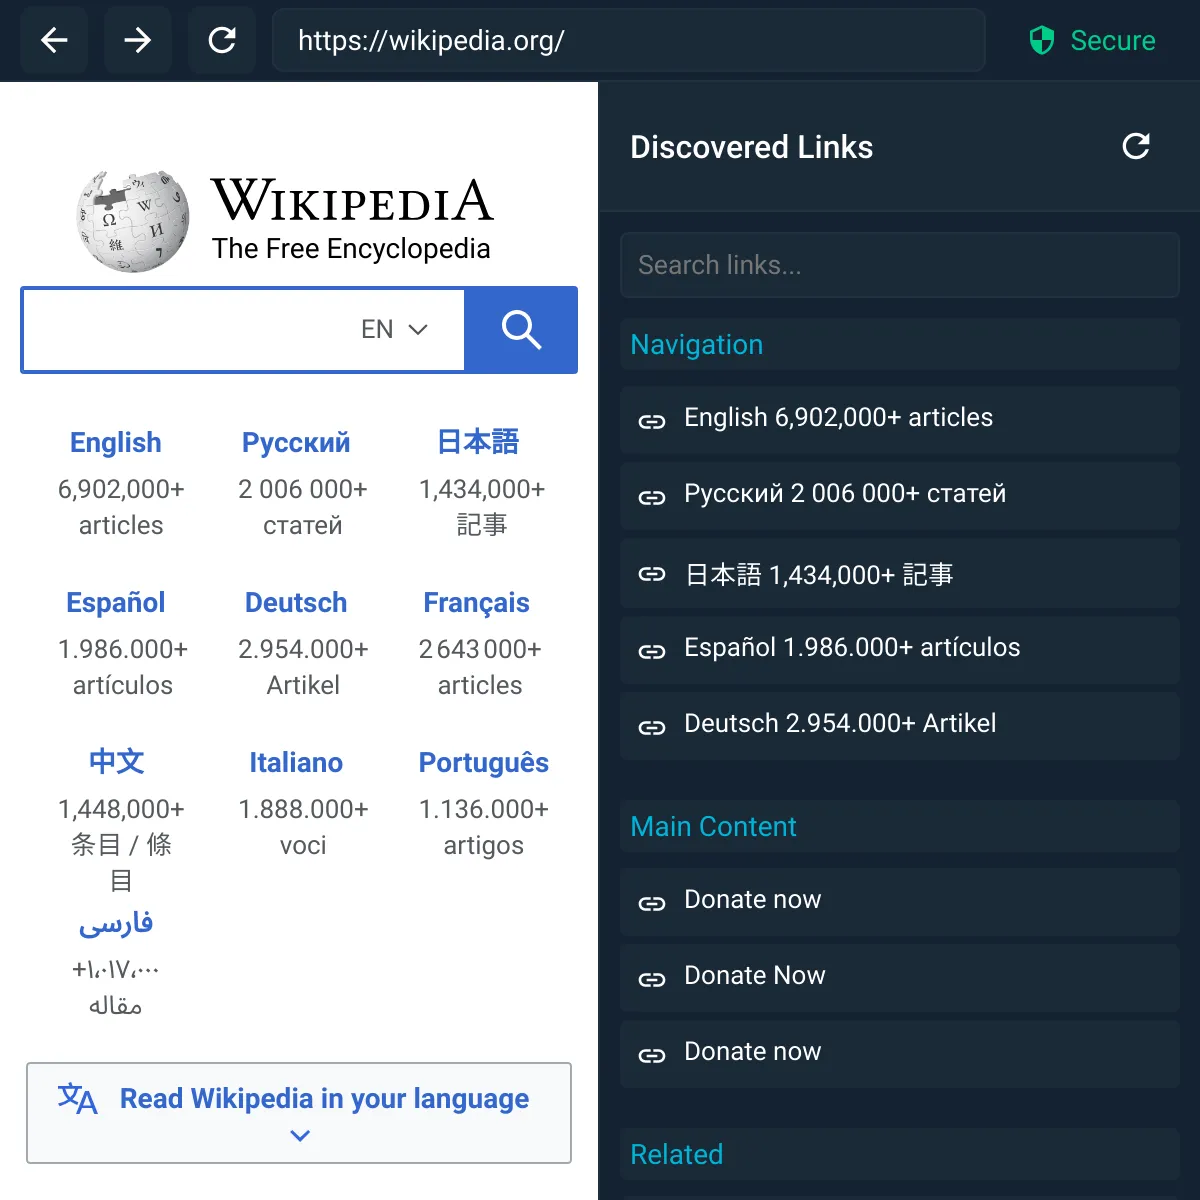The width and height of the screenshot is (1200, 1200).
Task: Select the Donate Now row with capital N
Action: coord(900,978)
